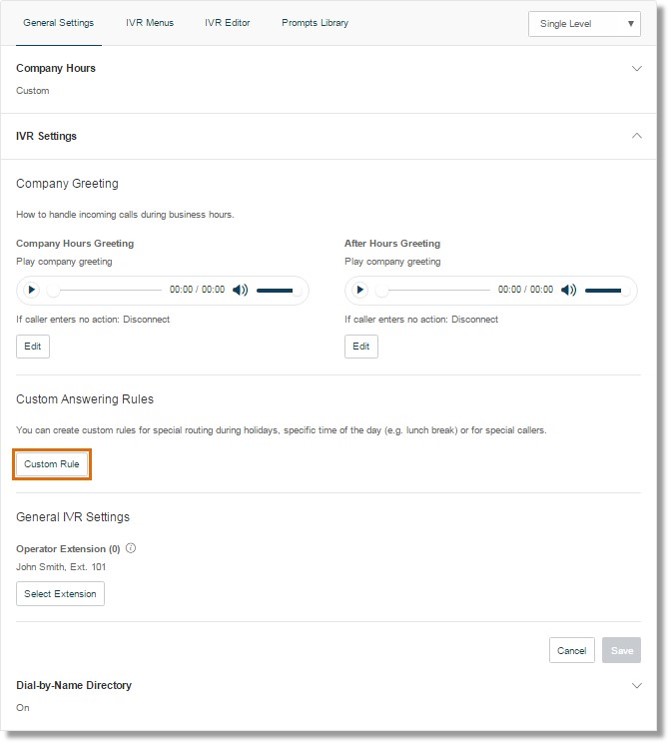Click the Operator Extension info icon
This screenshot has width=671, height=745.
pyautogui.click(x=131, y=548)
